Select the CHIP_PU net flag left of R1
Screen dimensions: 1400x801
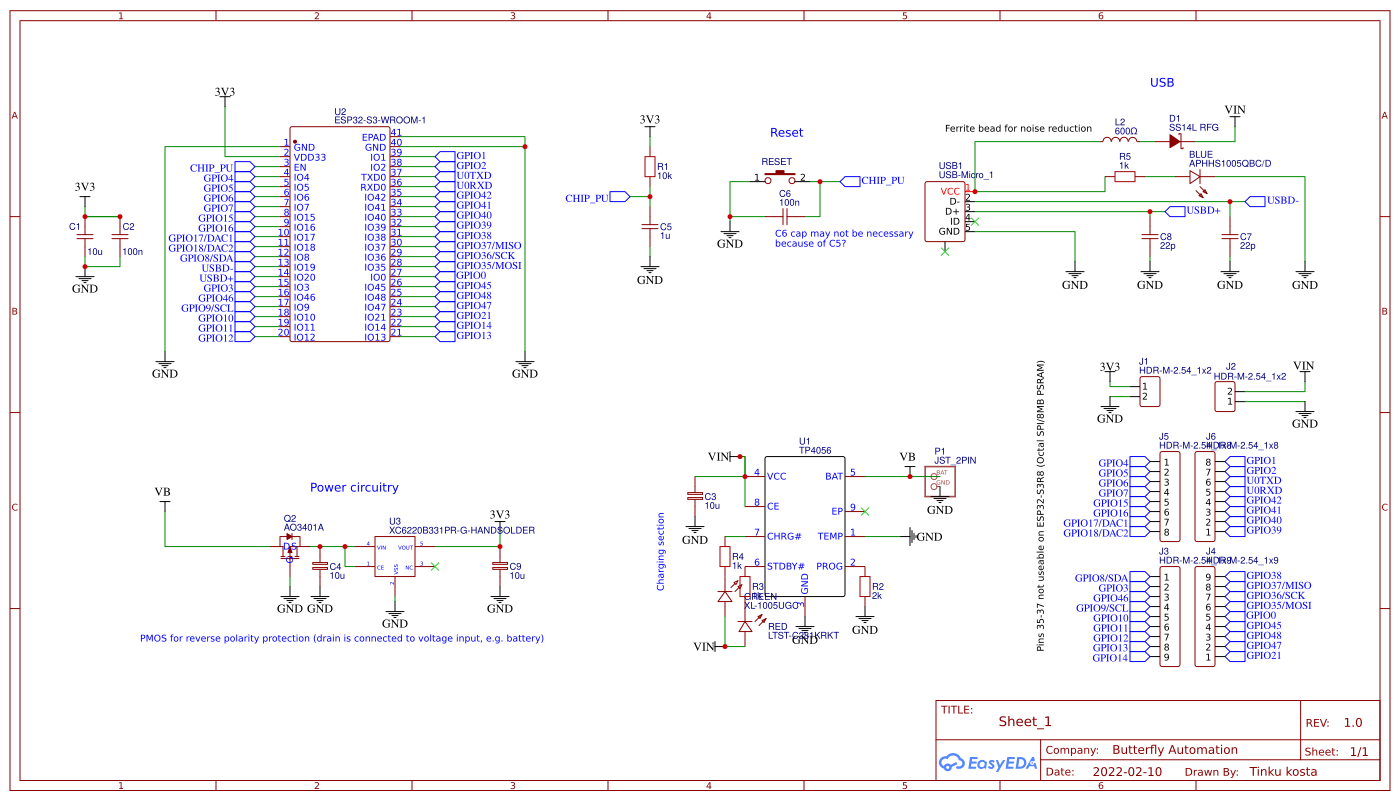(x=597, y=197)
